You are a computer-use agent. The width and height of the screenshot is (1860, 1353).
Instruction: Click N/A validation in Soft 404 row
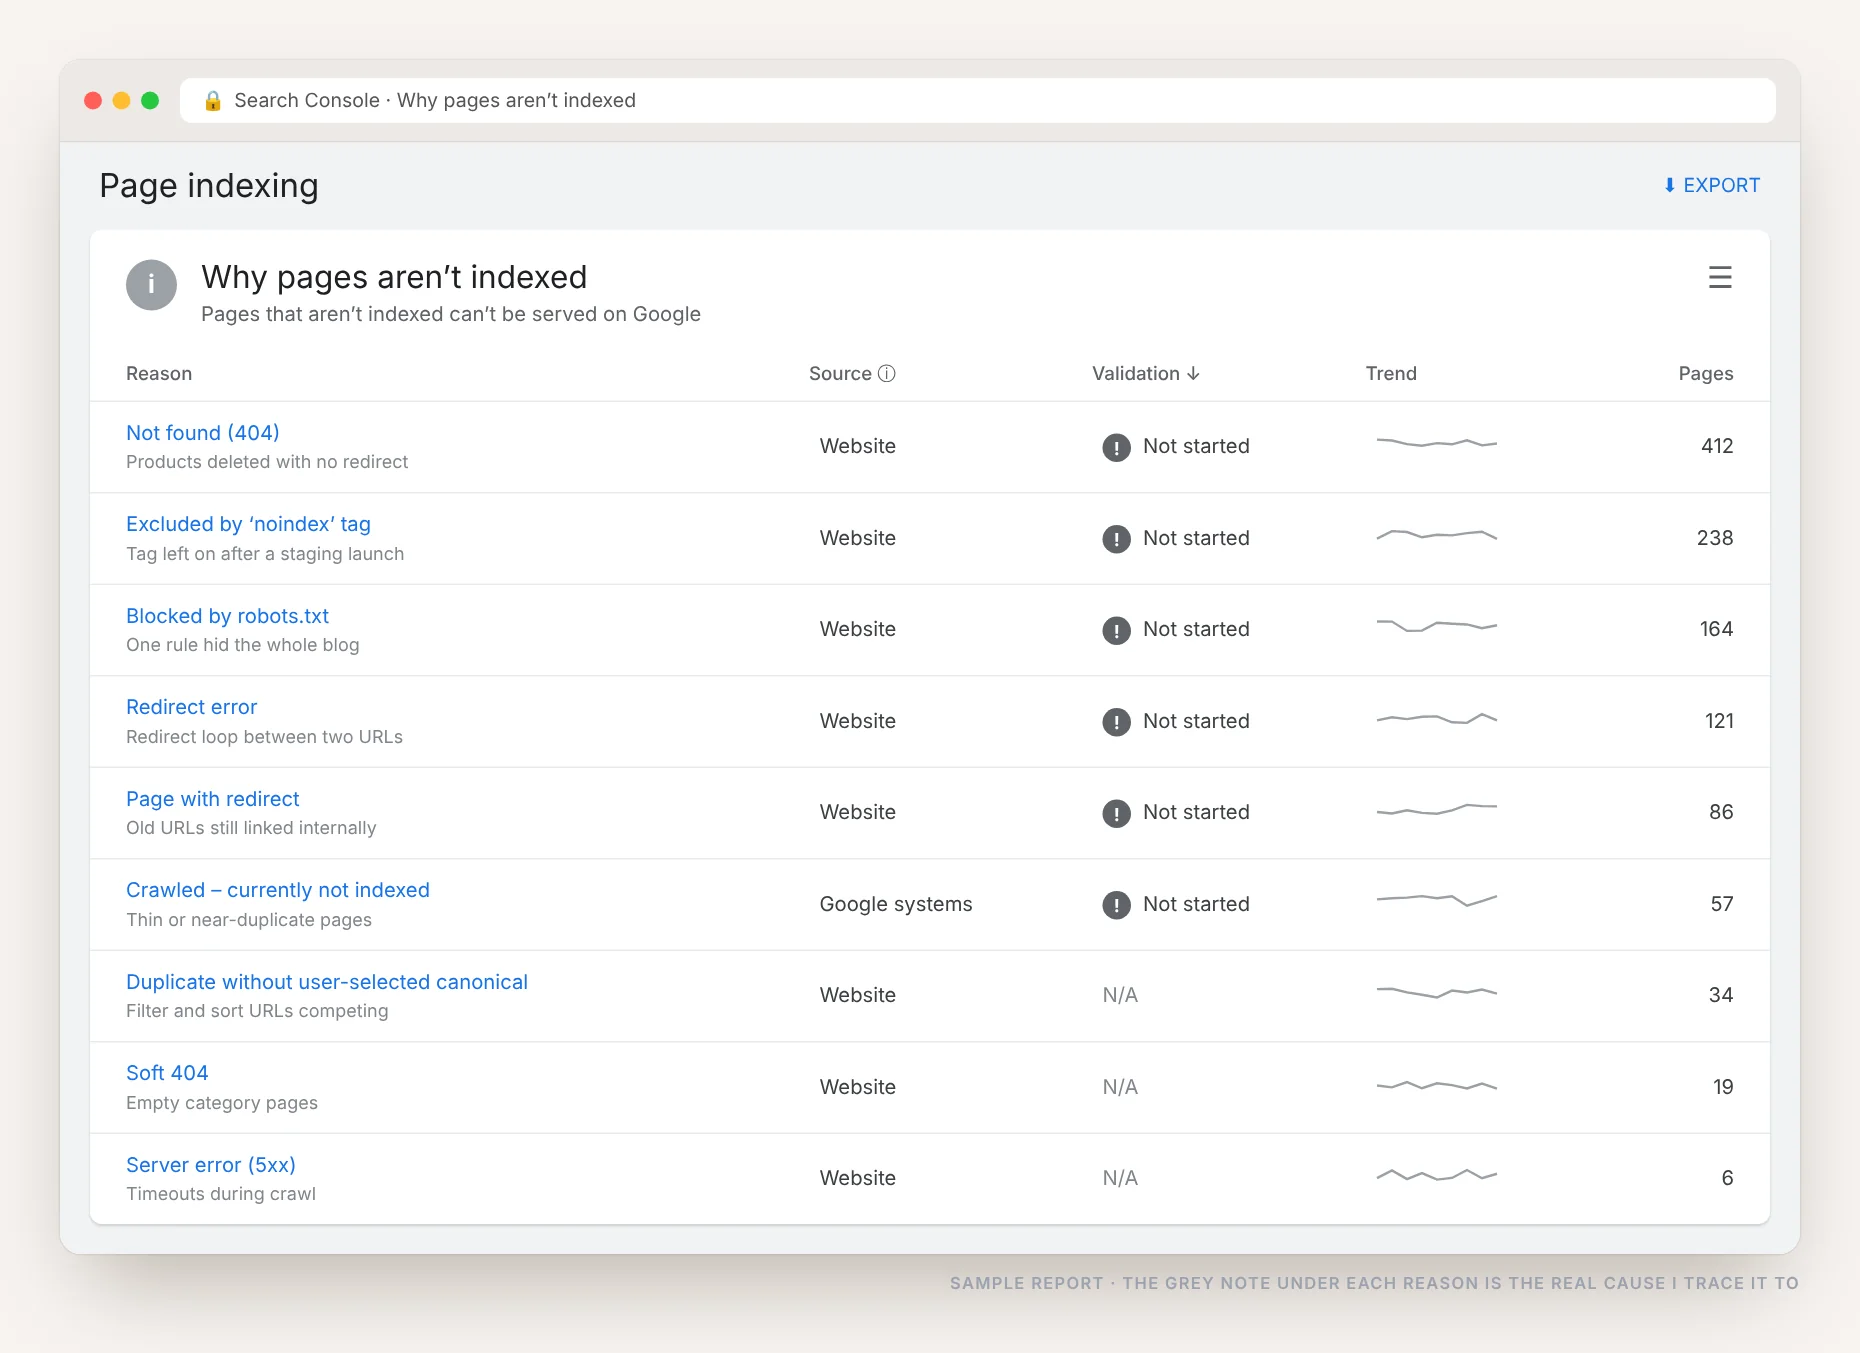[1120, 1087]
